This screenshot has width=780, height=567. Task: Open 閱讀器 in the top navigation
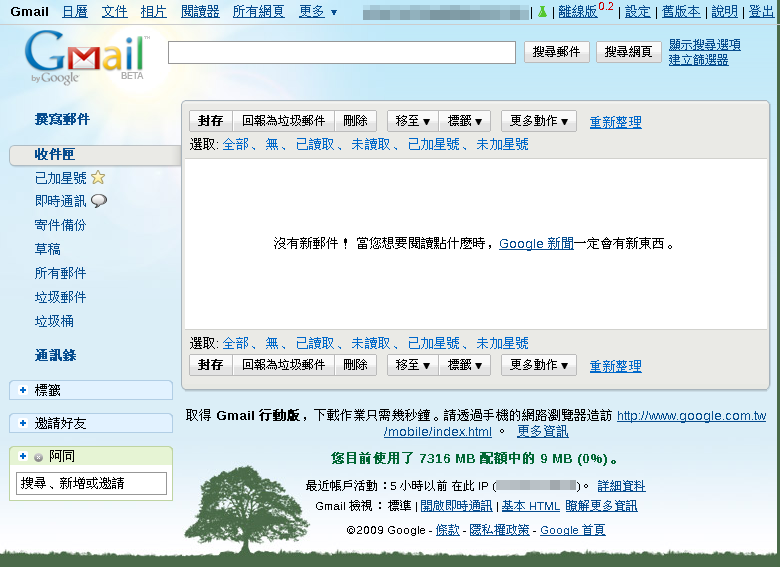(x=200, y=11)
